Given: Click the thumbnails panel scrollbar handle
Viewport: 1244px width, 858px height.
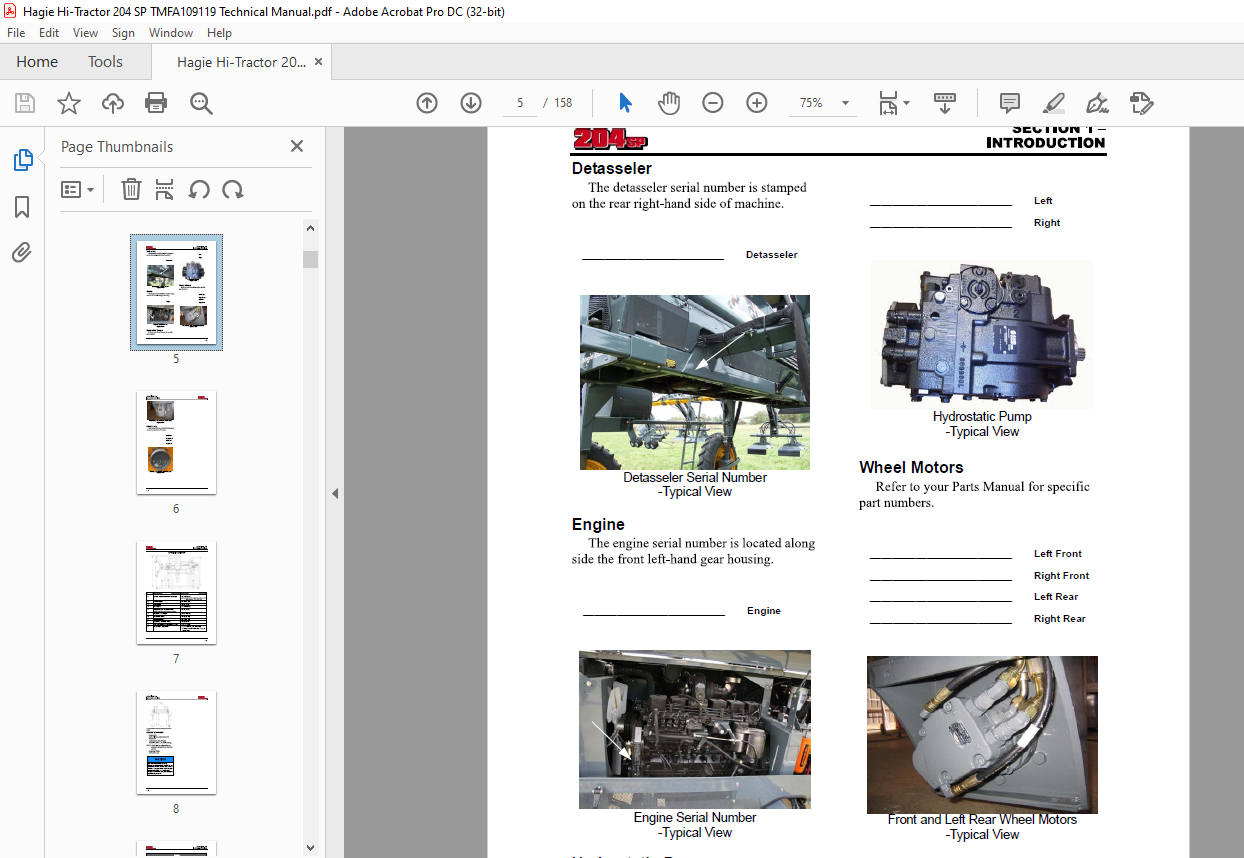Looking at the screenshot, I should [310, 259].
